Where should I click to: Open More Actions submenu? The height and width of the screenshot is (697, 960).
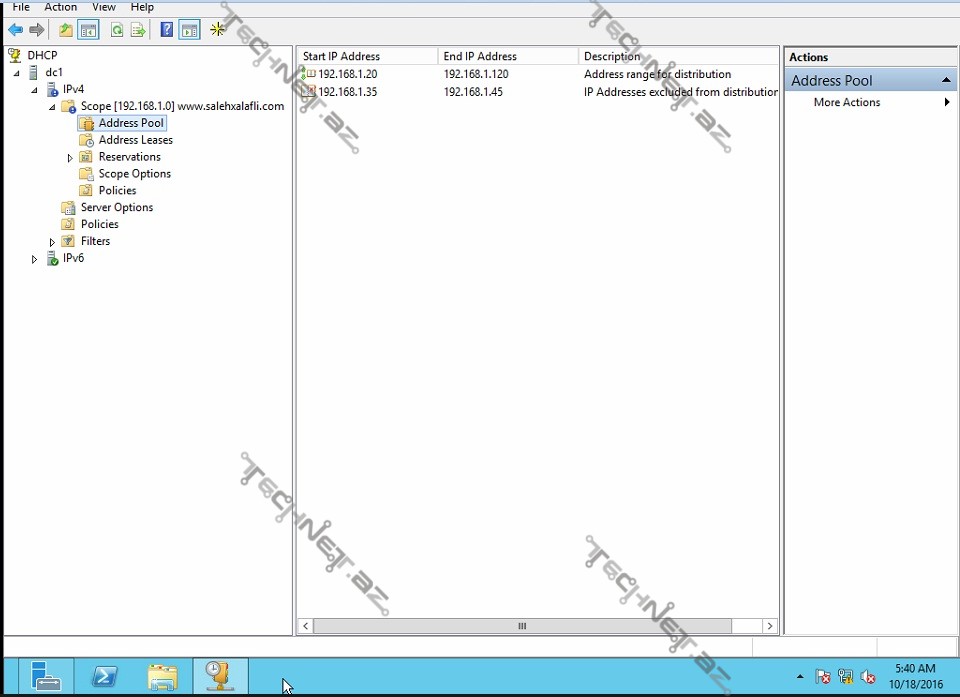click(x=847, y=102)
